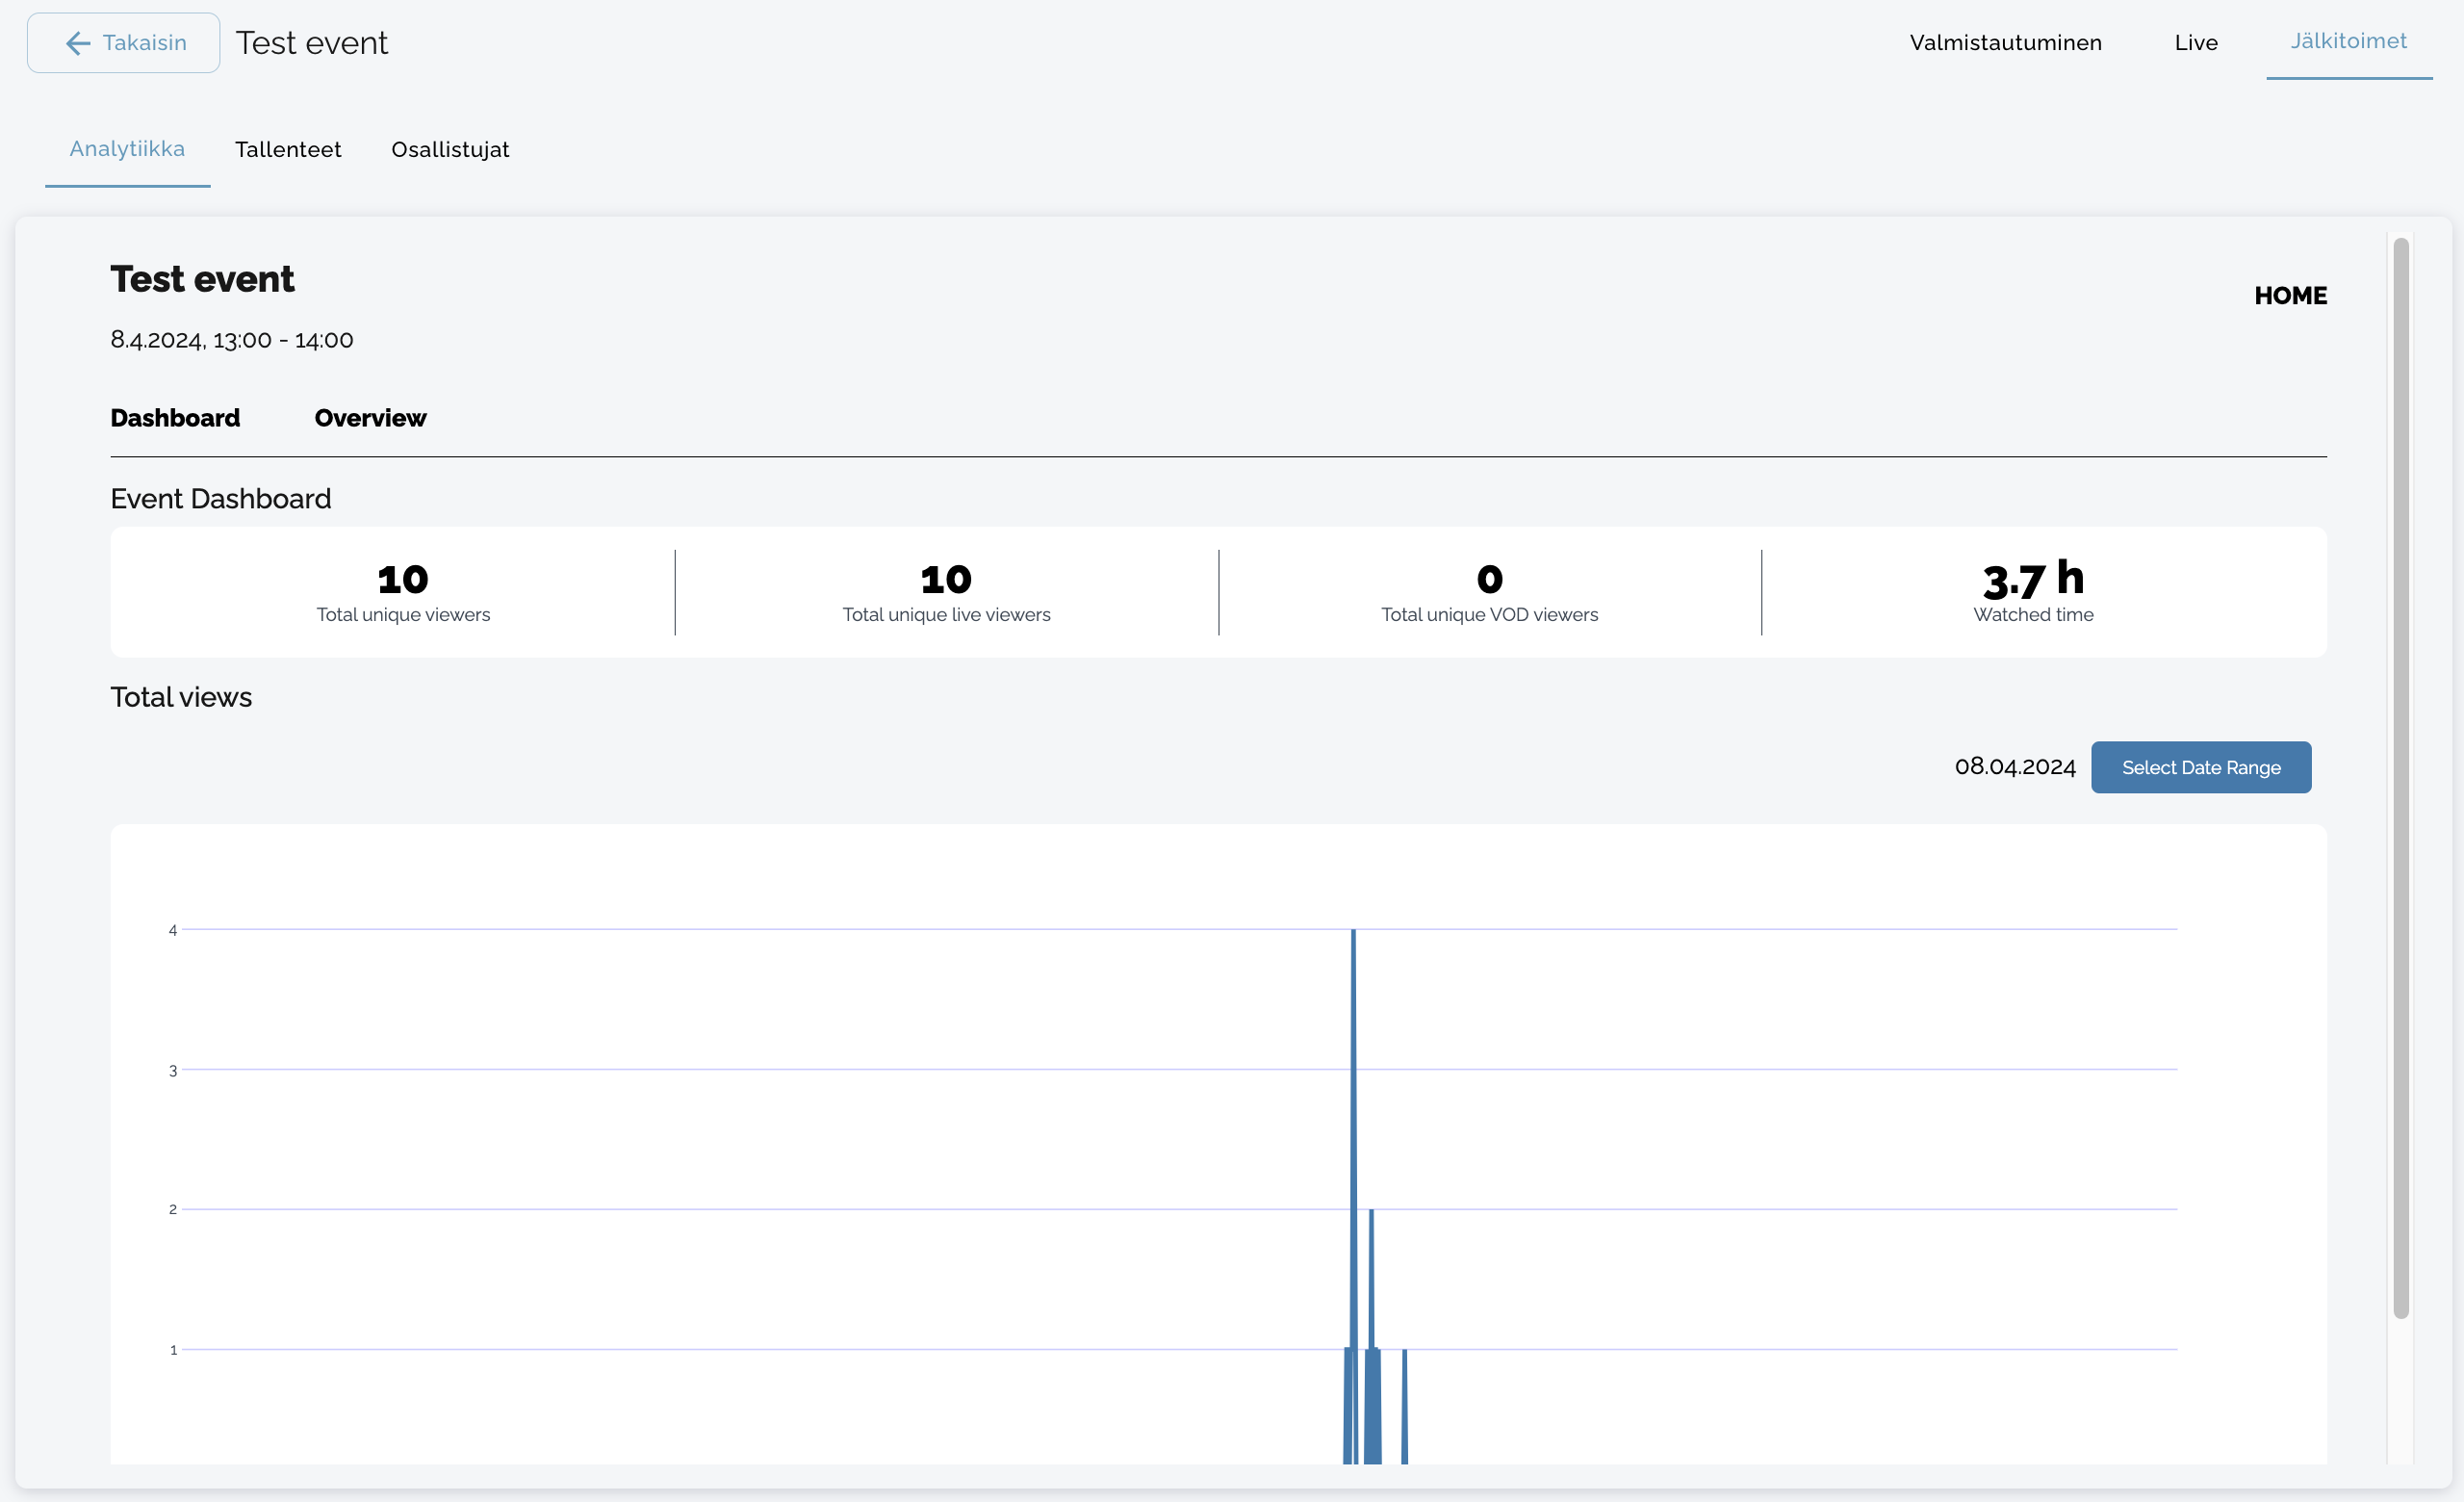Select the Jälkitoimet tab
The image size is (2464, 1502).
[2348, 42]
